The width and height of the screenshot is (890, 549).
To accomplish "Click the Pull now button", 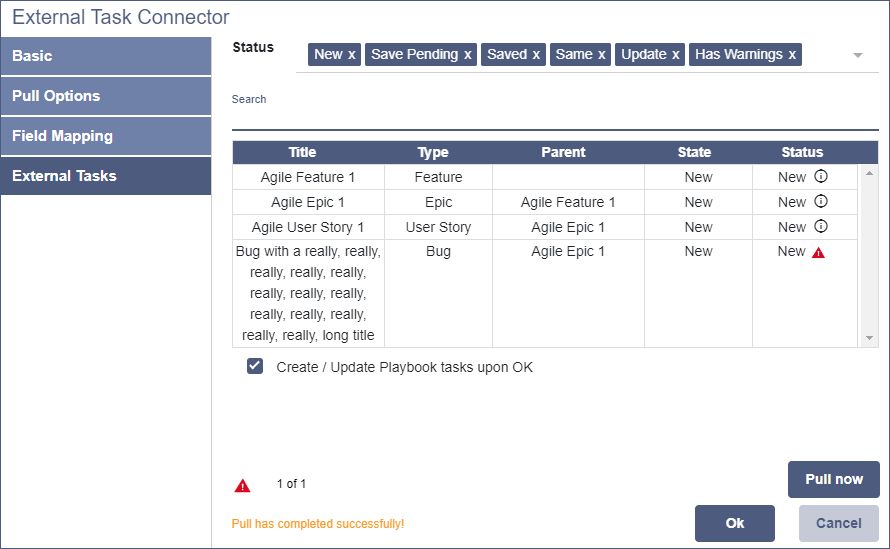I will 834,479.
